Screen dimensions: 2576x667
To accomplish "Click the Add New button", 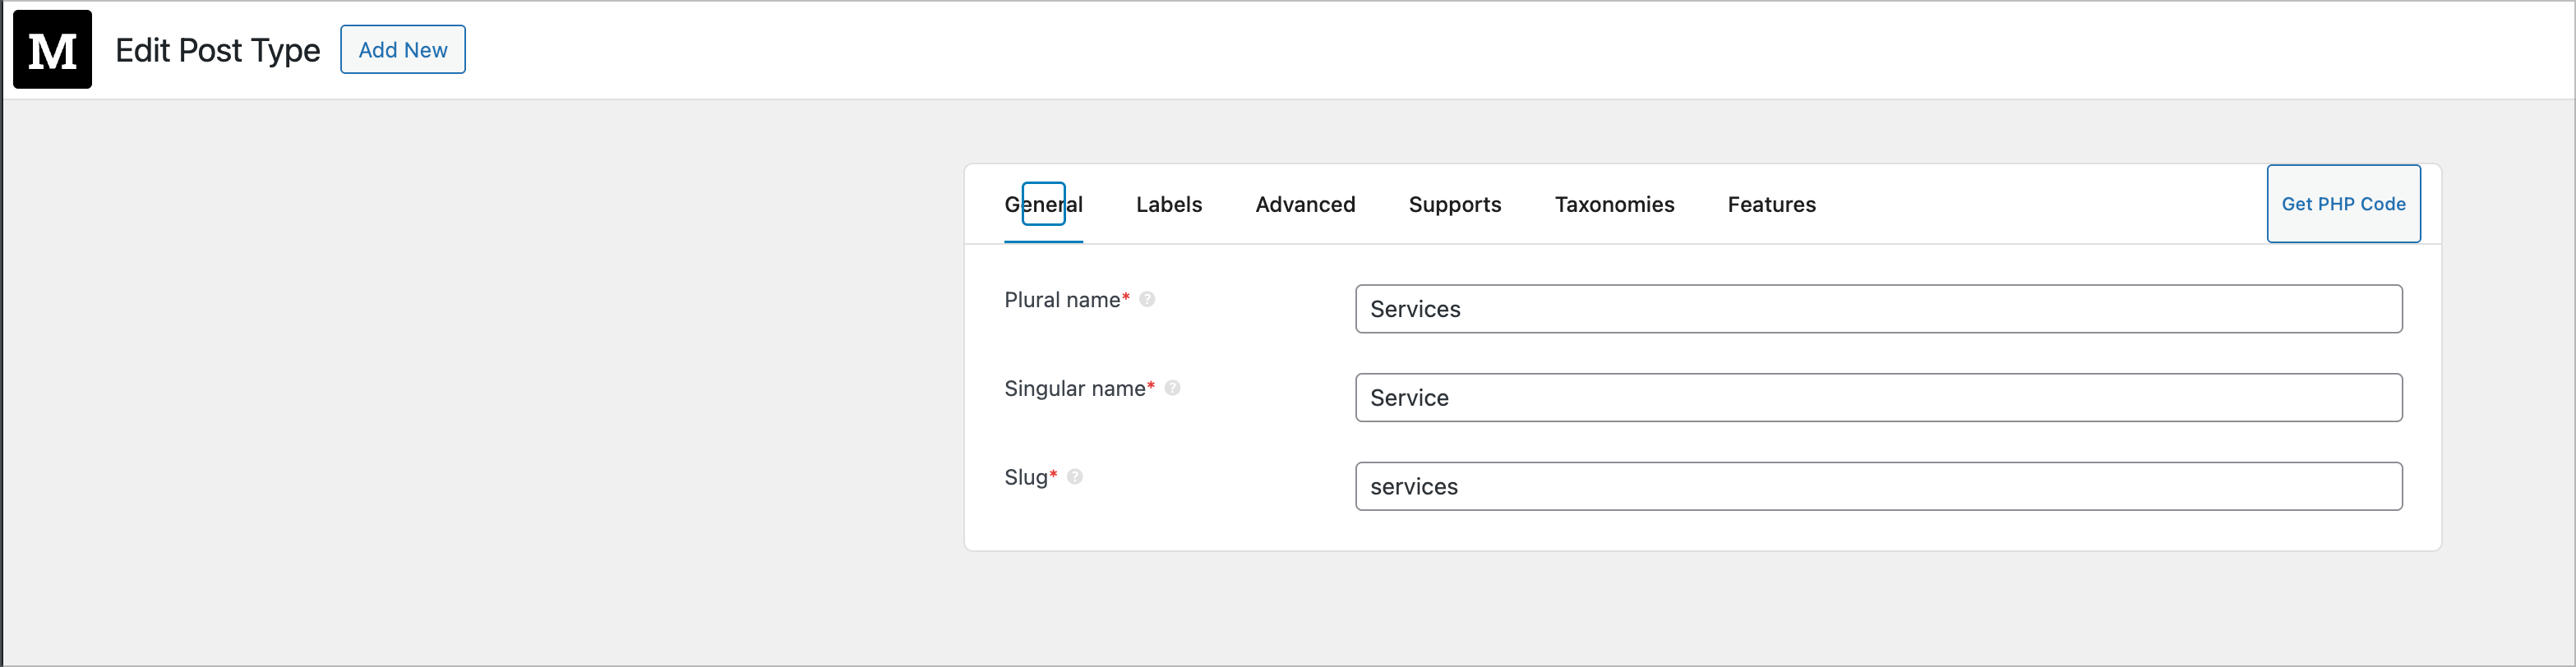I will click(x=403, y=49).
